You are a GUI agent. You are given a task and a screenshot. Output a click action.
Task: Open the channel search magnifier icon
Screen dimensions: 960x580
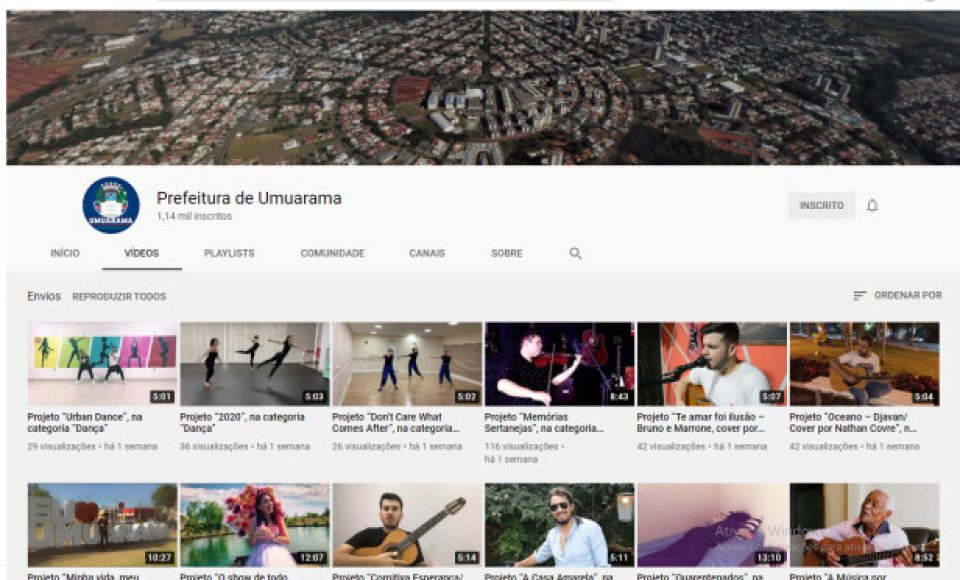(575, 253)
